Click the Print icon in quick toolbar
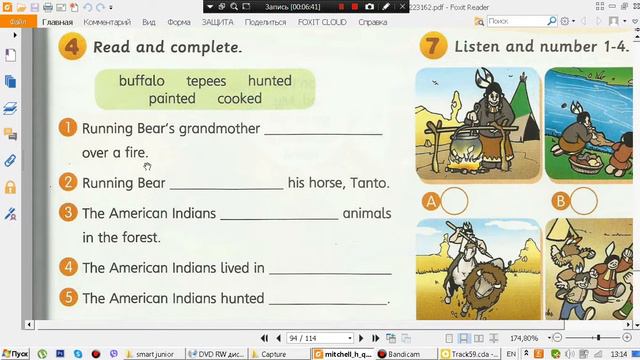The image size is (640, 360). [x=48, y=7]
